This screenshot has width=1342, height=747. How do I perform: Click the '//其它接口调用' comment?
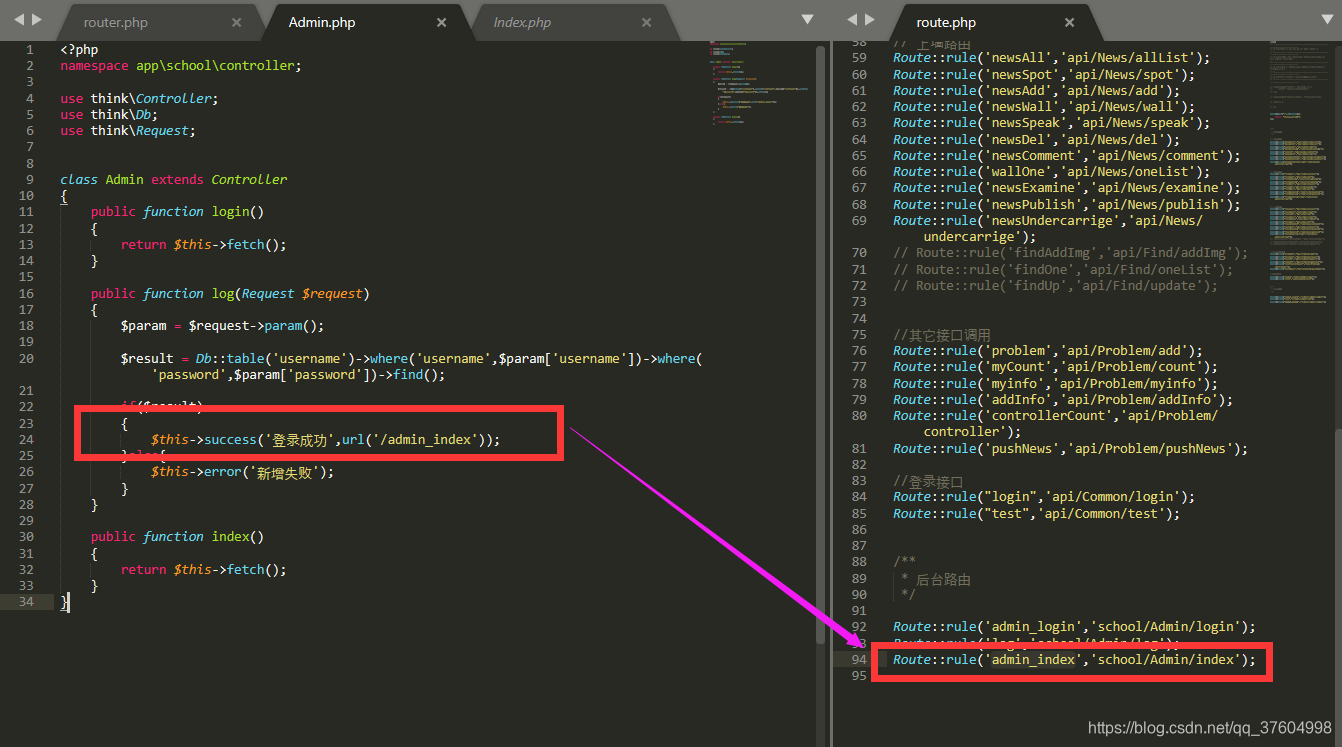942,334
